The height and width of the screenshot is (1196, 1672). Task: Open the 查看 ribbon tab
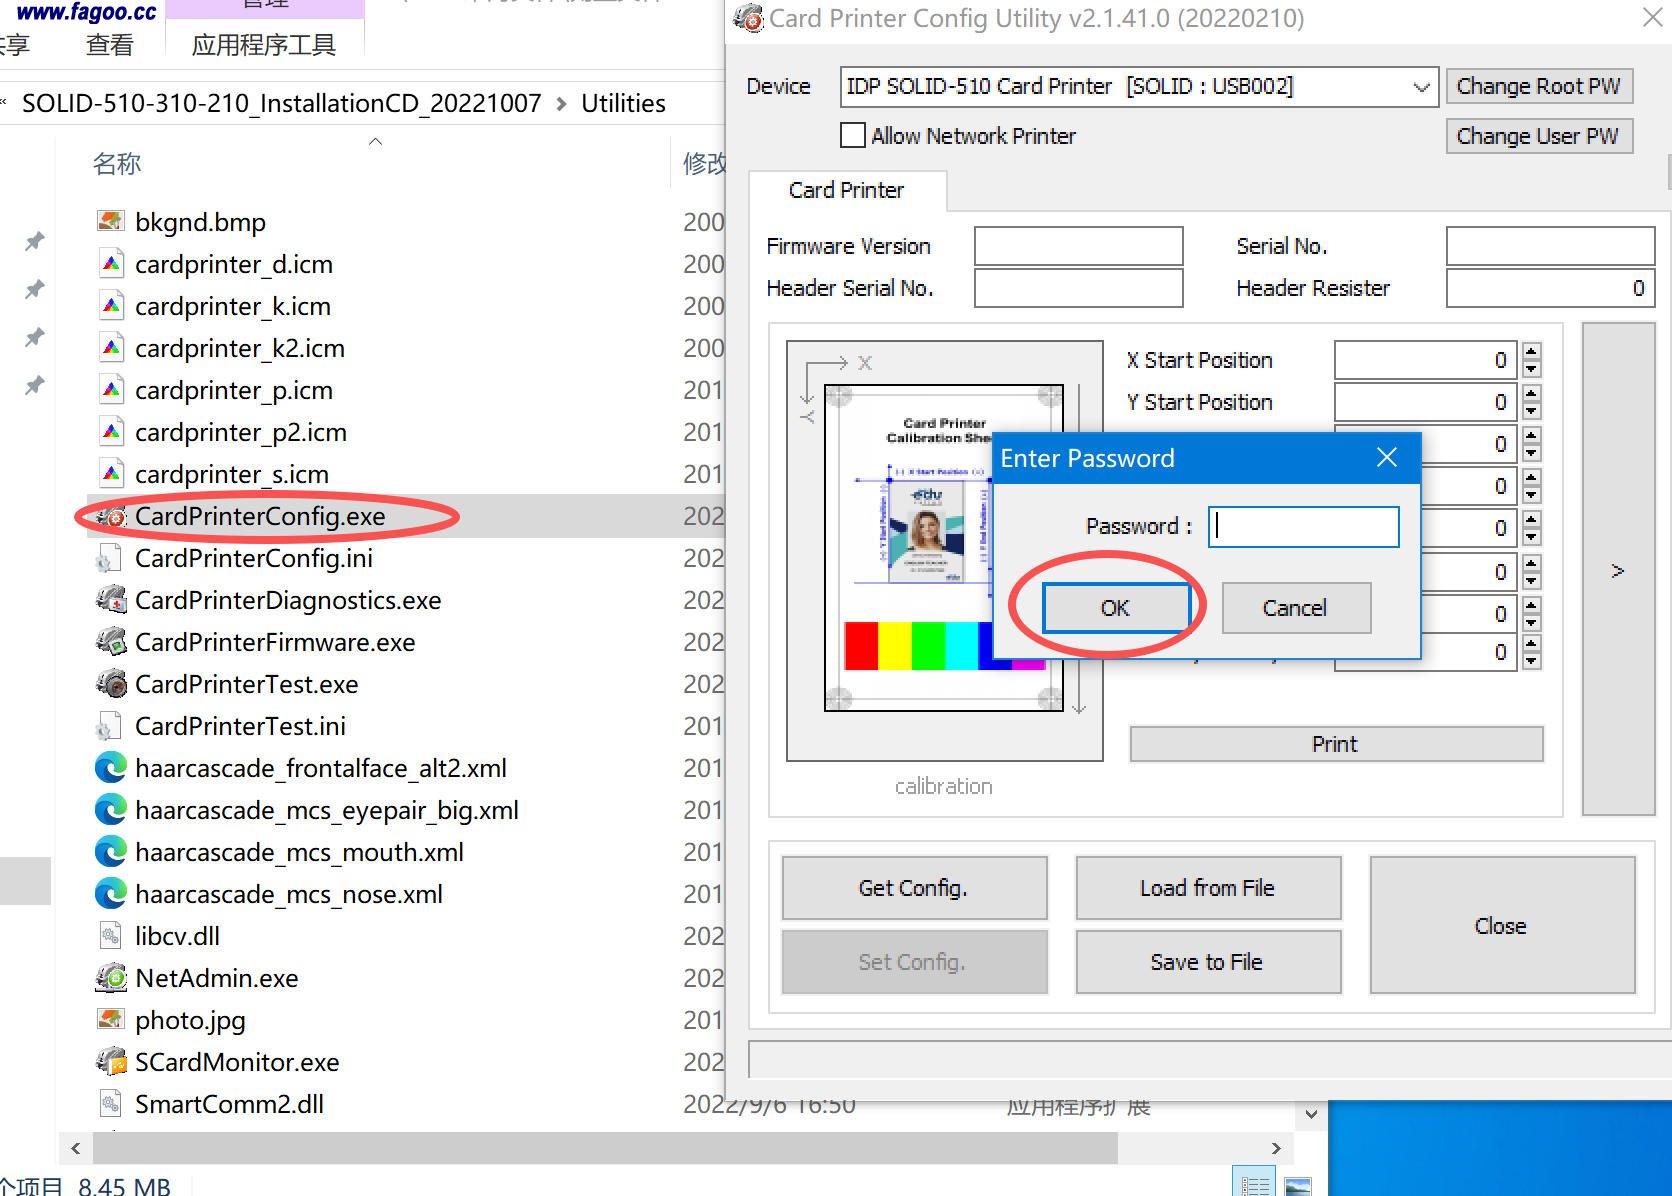click(x=109, y=45)
